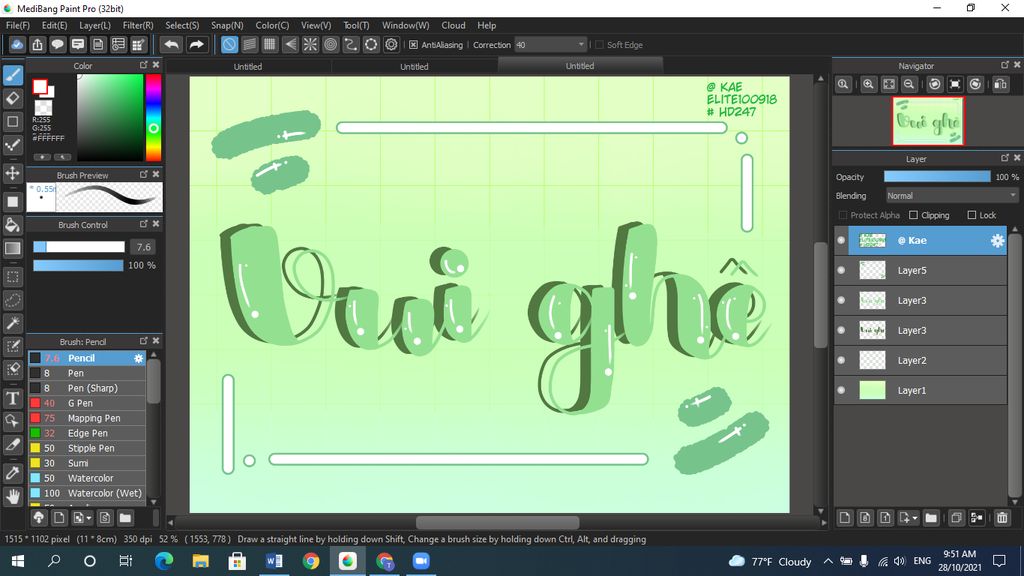Select the Brush tool in left toolbar
The height and width of the screenshot is (576, 1024).
click(12, 75)
